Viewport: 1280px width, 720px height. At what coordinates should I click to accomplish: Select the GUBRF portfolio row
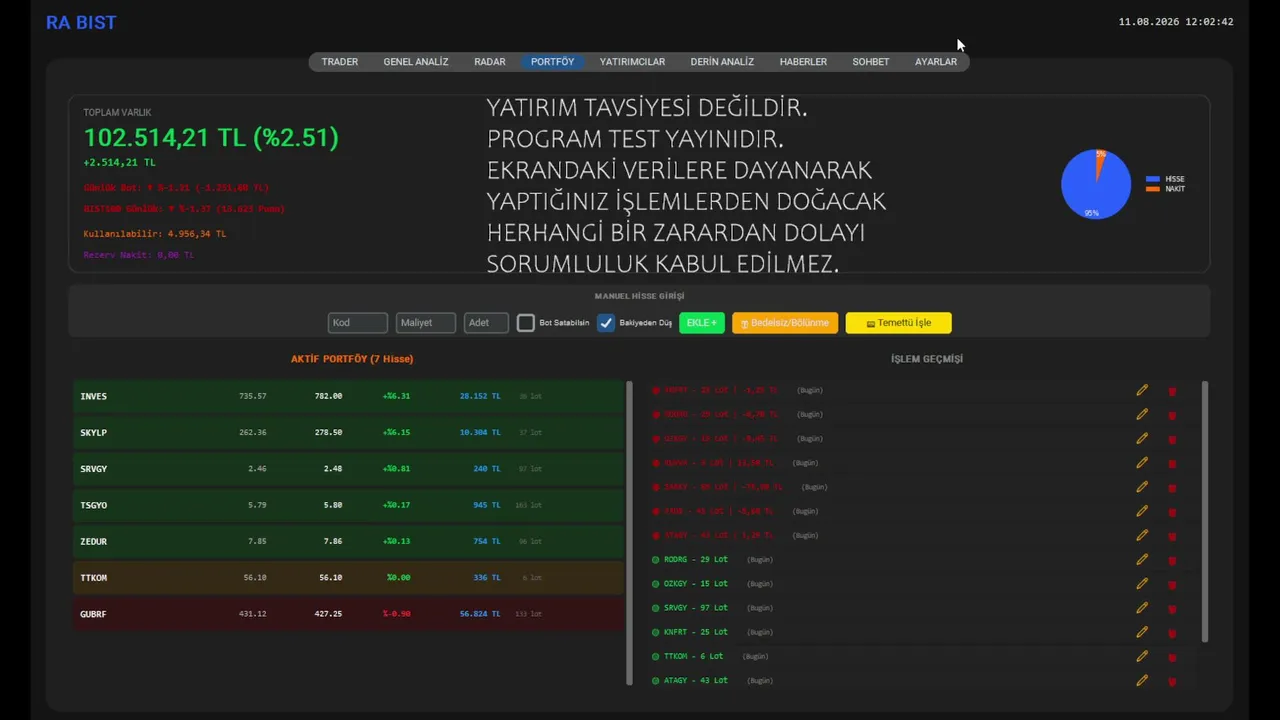(348, 614)
